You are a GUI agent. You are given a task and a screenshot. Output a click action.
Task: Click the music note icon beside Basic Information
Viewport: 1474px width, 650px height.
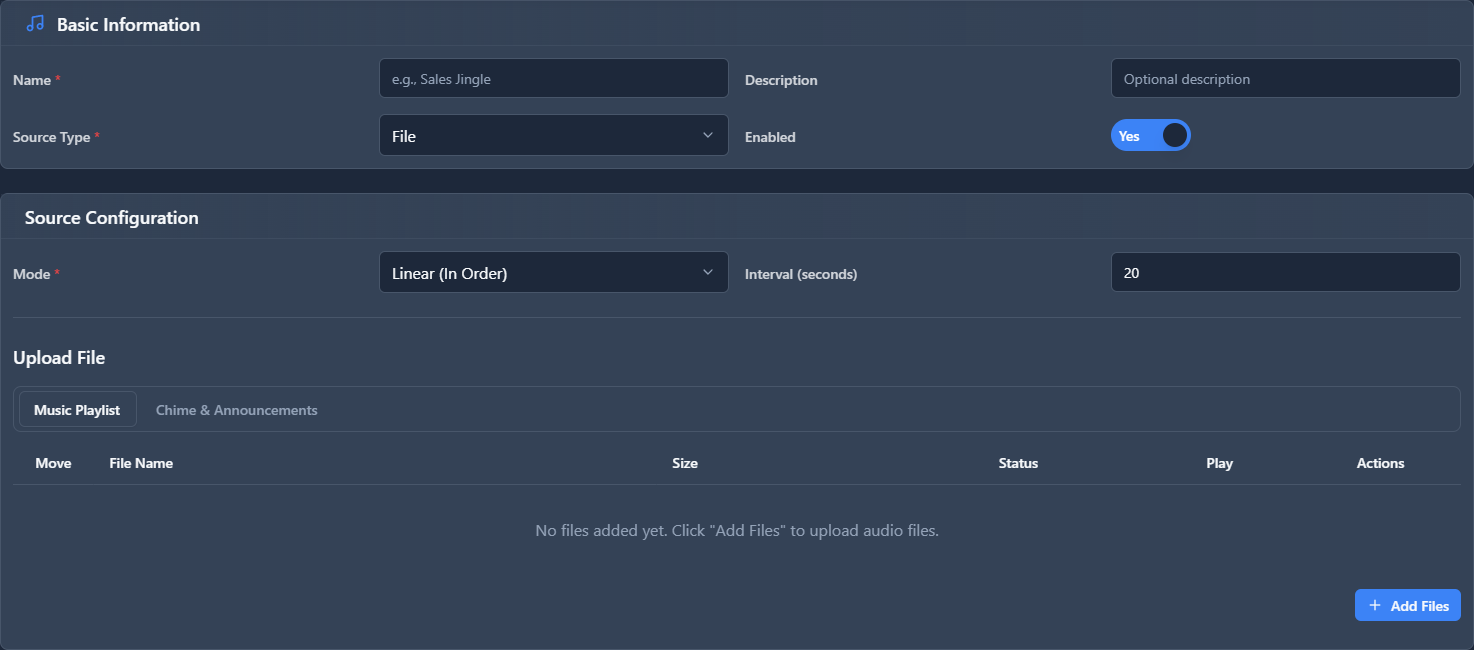35,24
